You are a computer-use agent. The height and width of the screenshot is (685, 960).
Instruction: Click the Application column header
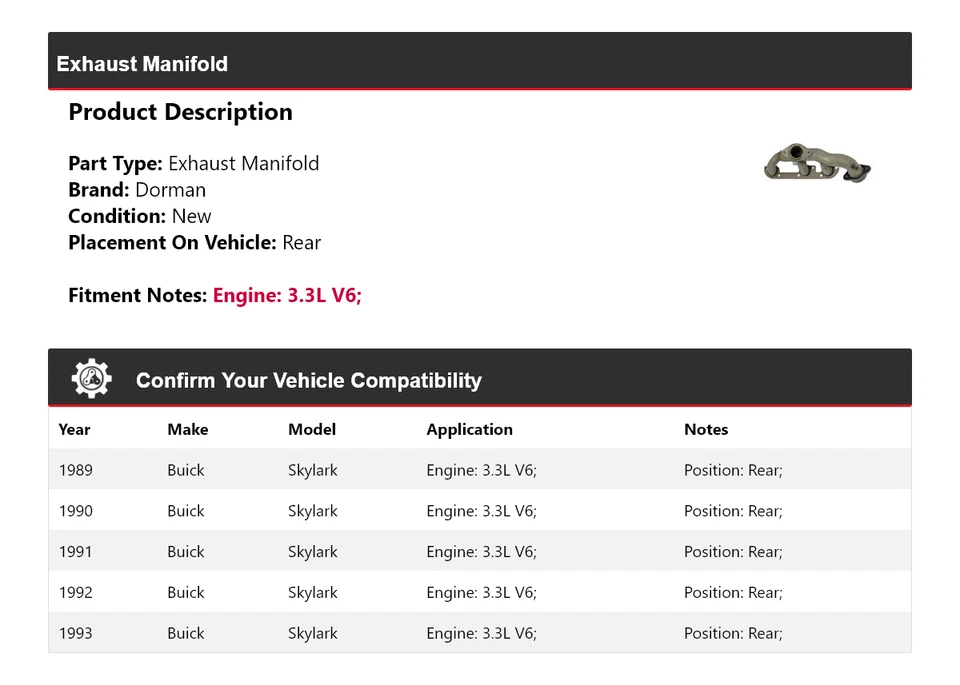click(x=469, y=429)
